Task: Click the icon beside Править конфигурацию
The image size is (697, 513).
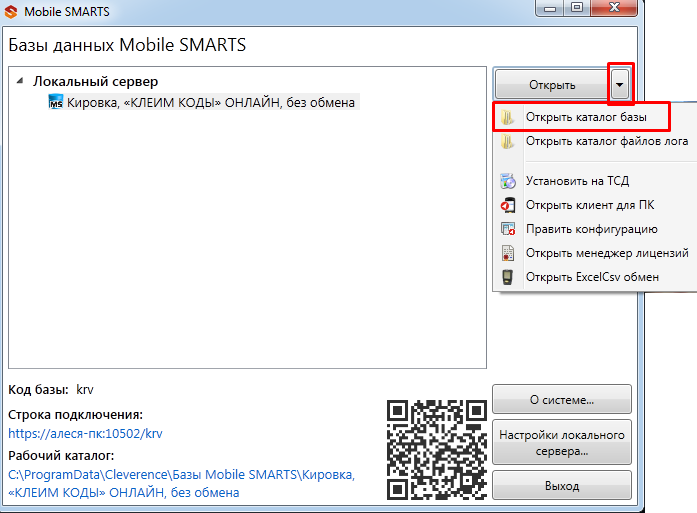Action: coord(508,229)
